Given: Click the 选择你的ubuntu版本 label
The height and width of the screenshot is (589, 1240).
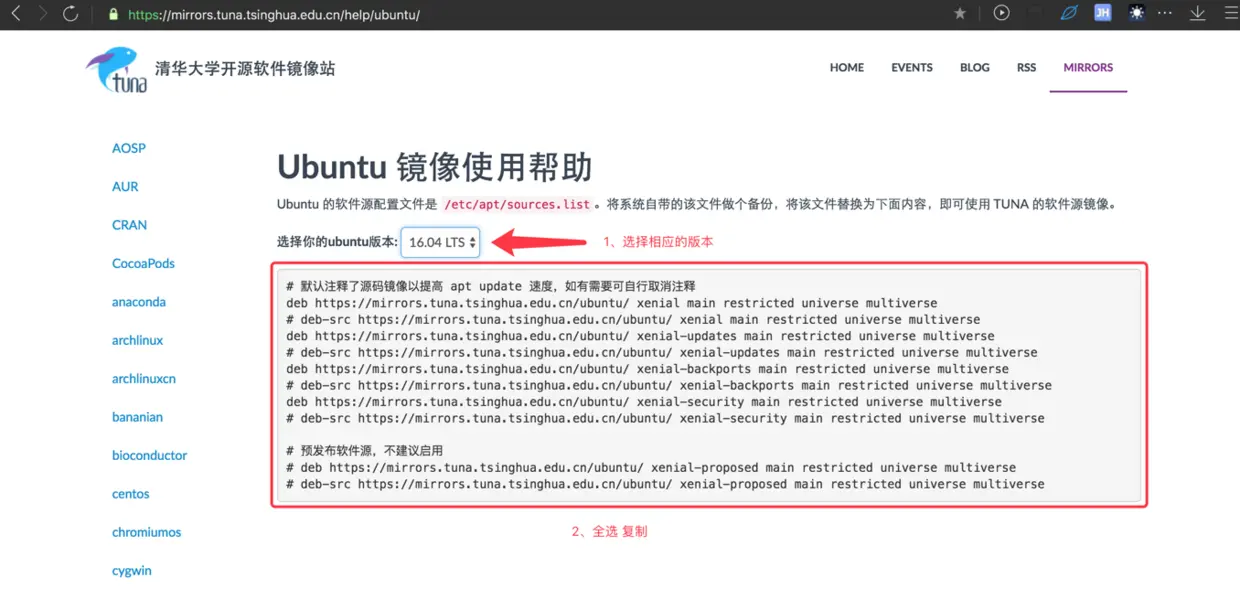Looking at the screenshot, I should click(337, 242).
